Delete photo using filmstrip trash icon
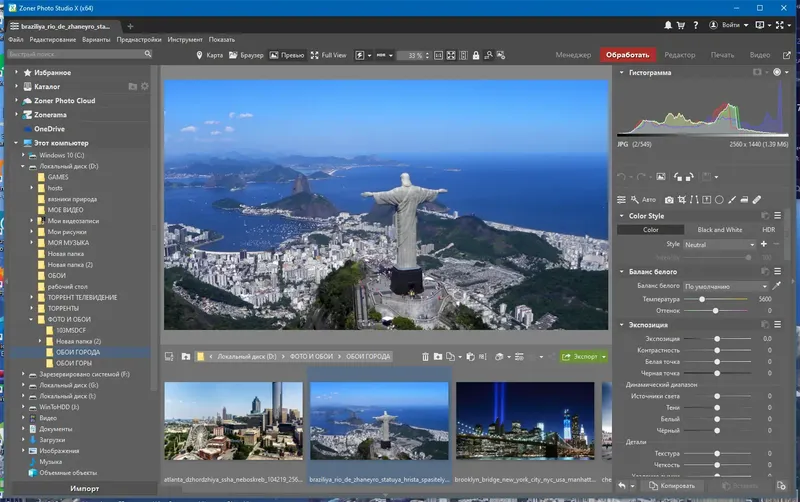 (x=425, y=356)
